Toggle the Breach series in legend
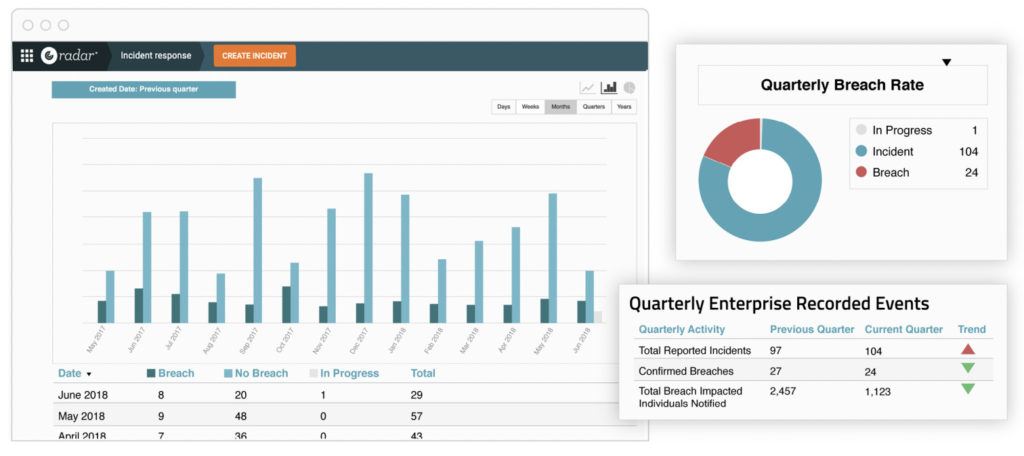The height and width of the screenshot is (456, 1024). pyautogui.click(x=170, y=373)
